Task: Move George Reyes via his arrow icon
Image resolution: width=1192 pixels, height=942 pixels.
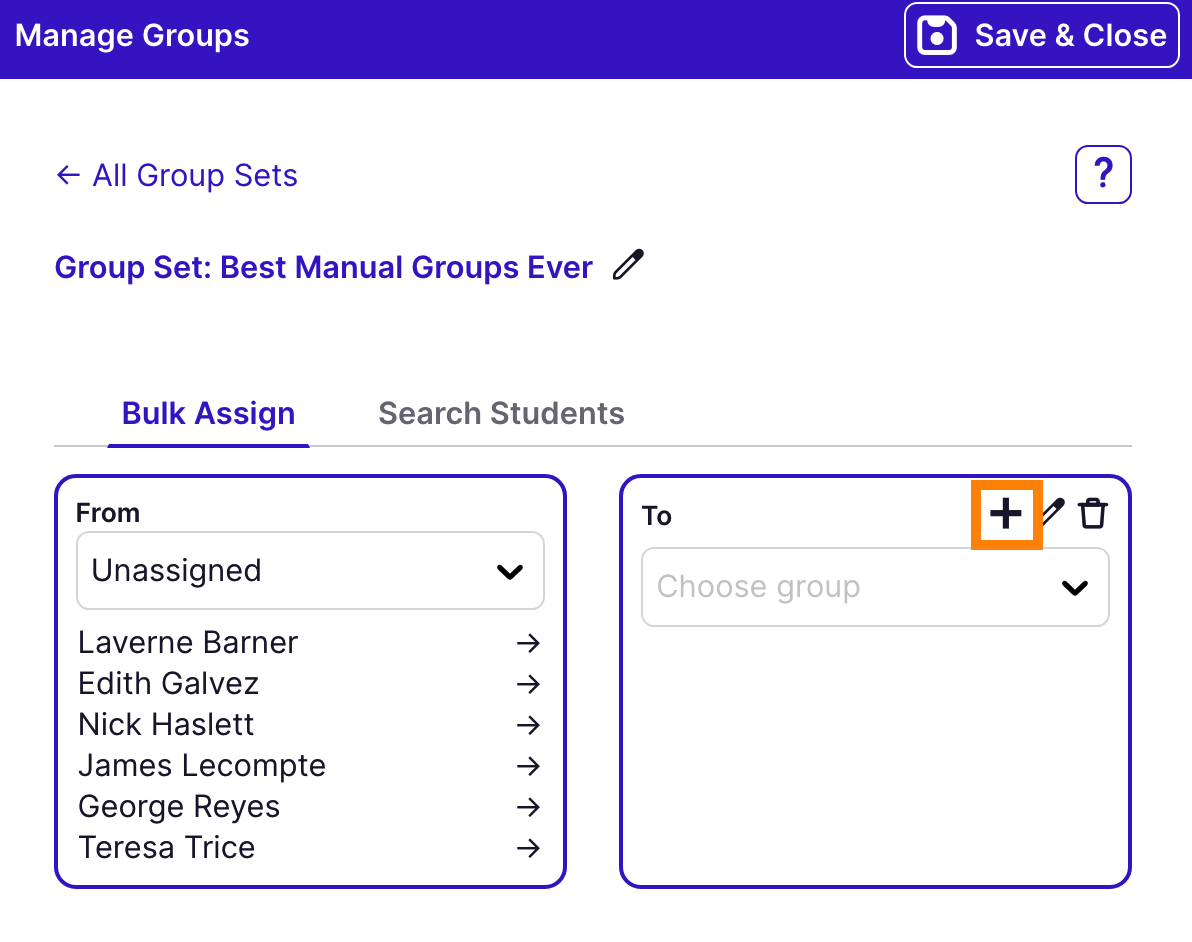Action: (x=528, y=807)
